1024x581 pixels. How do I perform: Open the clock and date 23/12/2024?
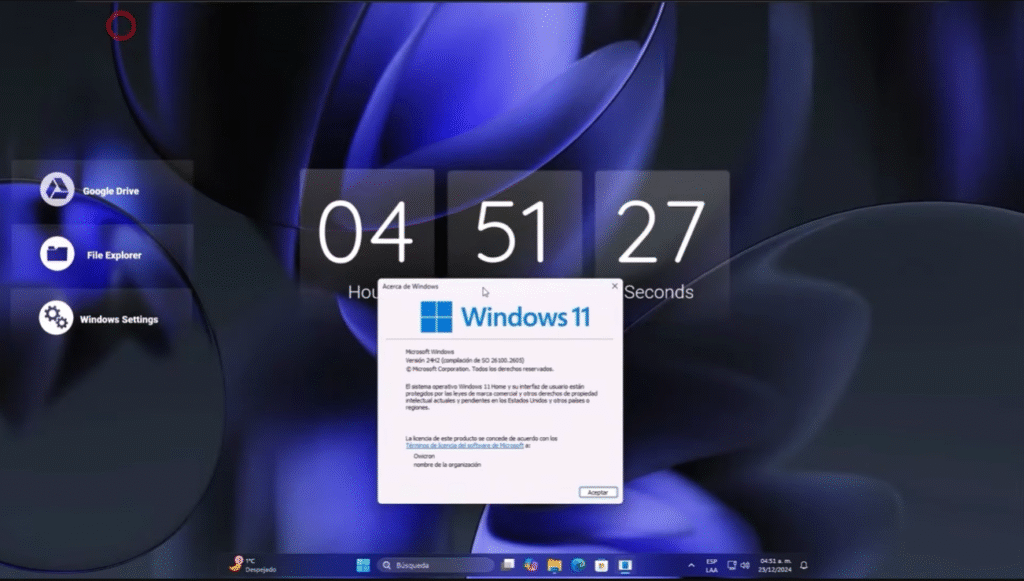[x=775, y=565]
